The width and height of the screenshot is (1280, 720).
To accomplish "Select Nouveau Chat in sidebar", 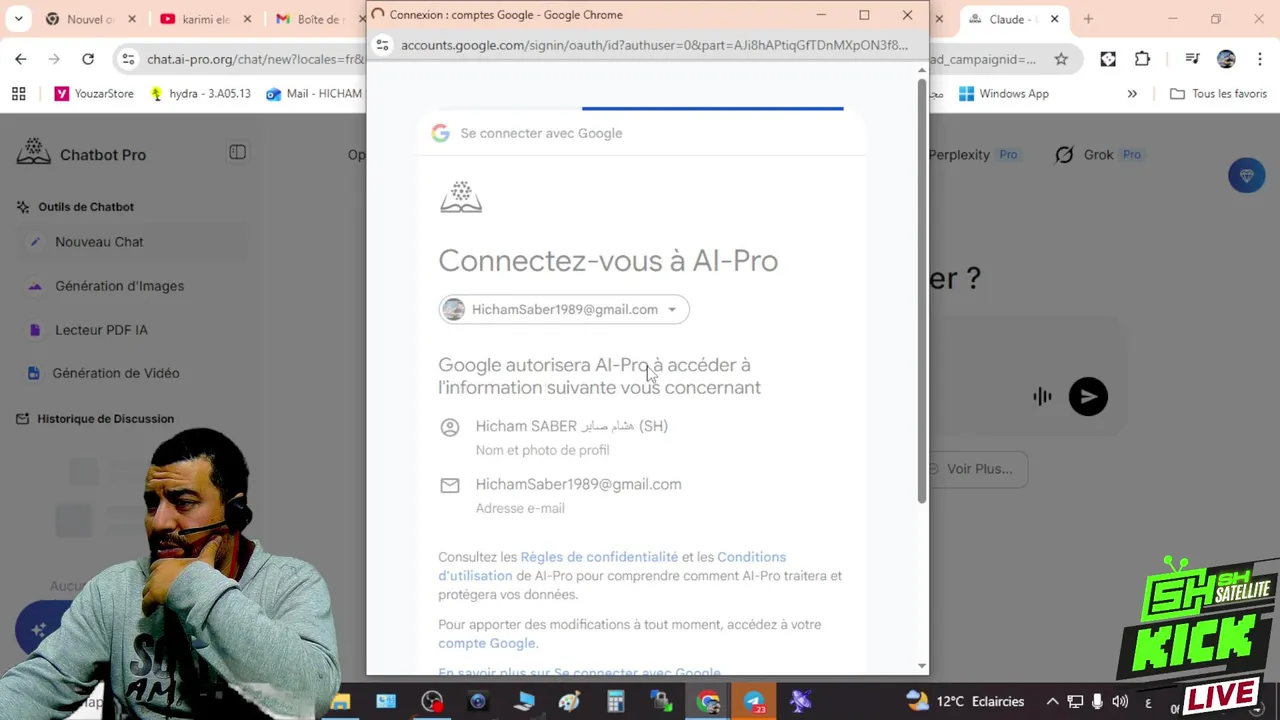I will tap(134, 242).
